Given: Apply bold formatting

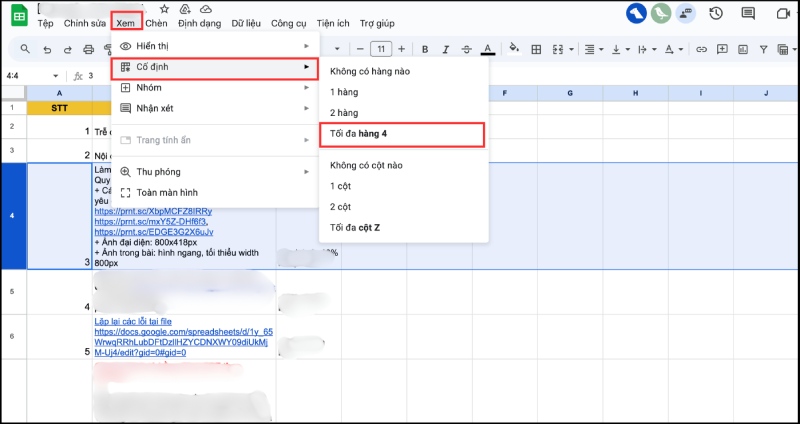Looking at the screenshot, I should 424,49.
